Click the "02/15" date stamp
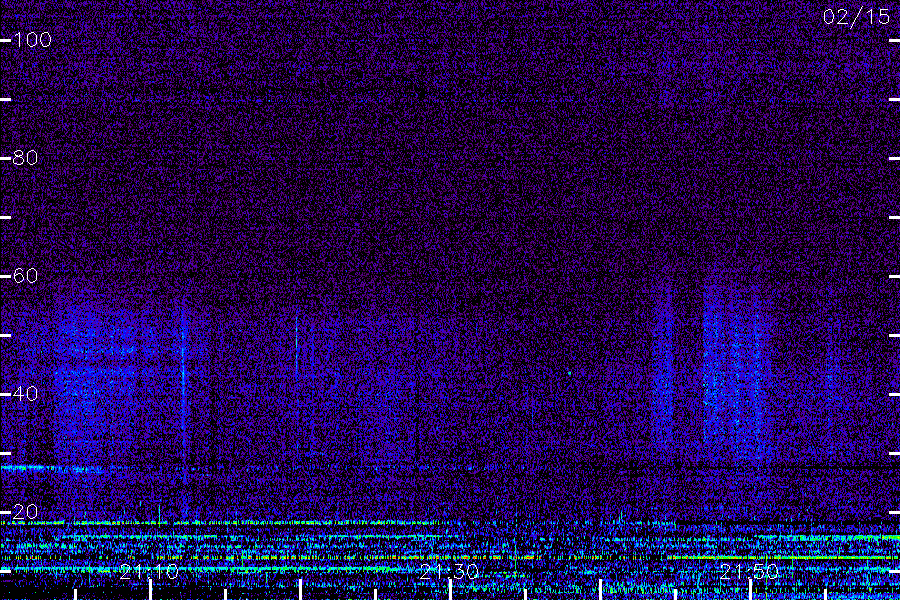The height and width of the screenshot is (600, 900). click(x=856, y=17)
